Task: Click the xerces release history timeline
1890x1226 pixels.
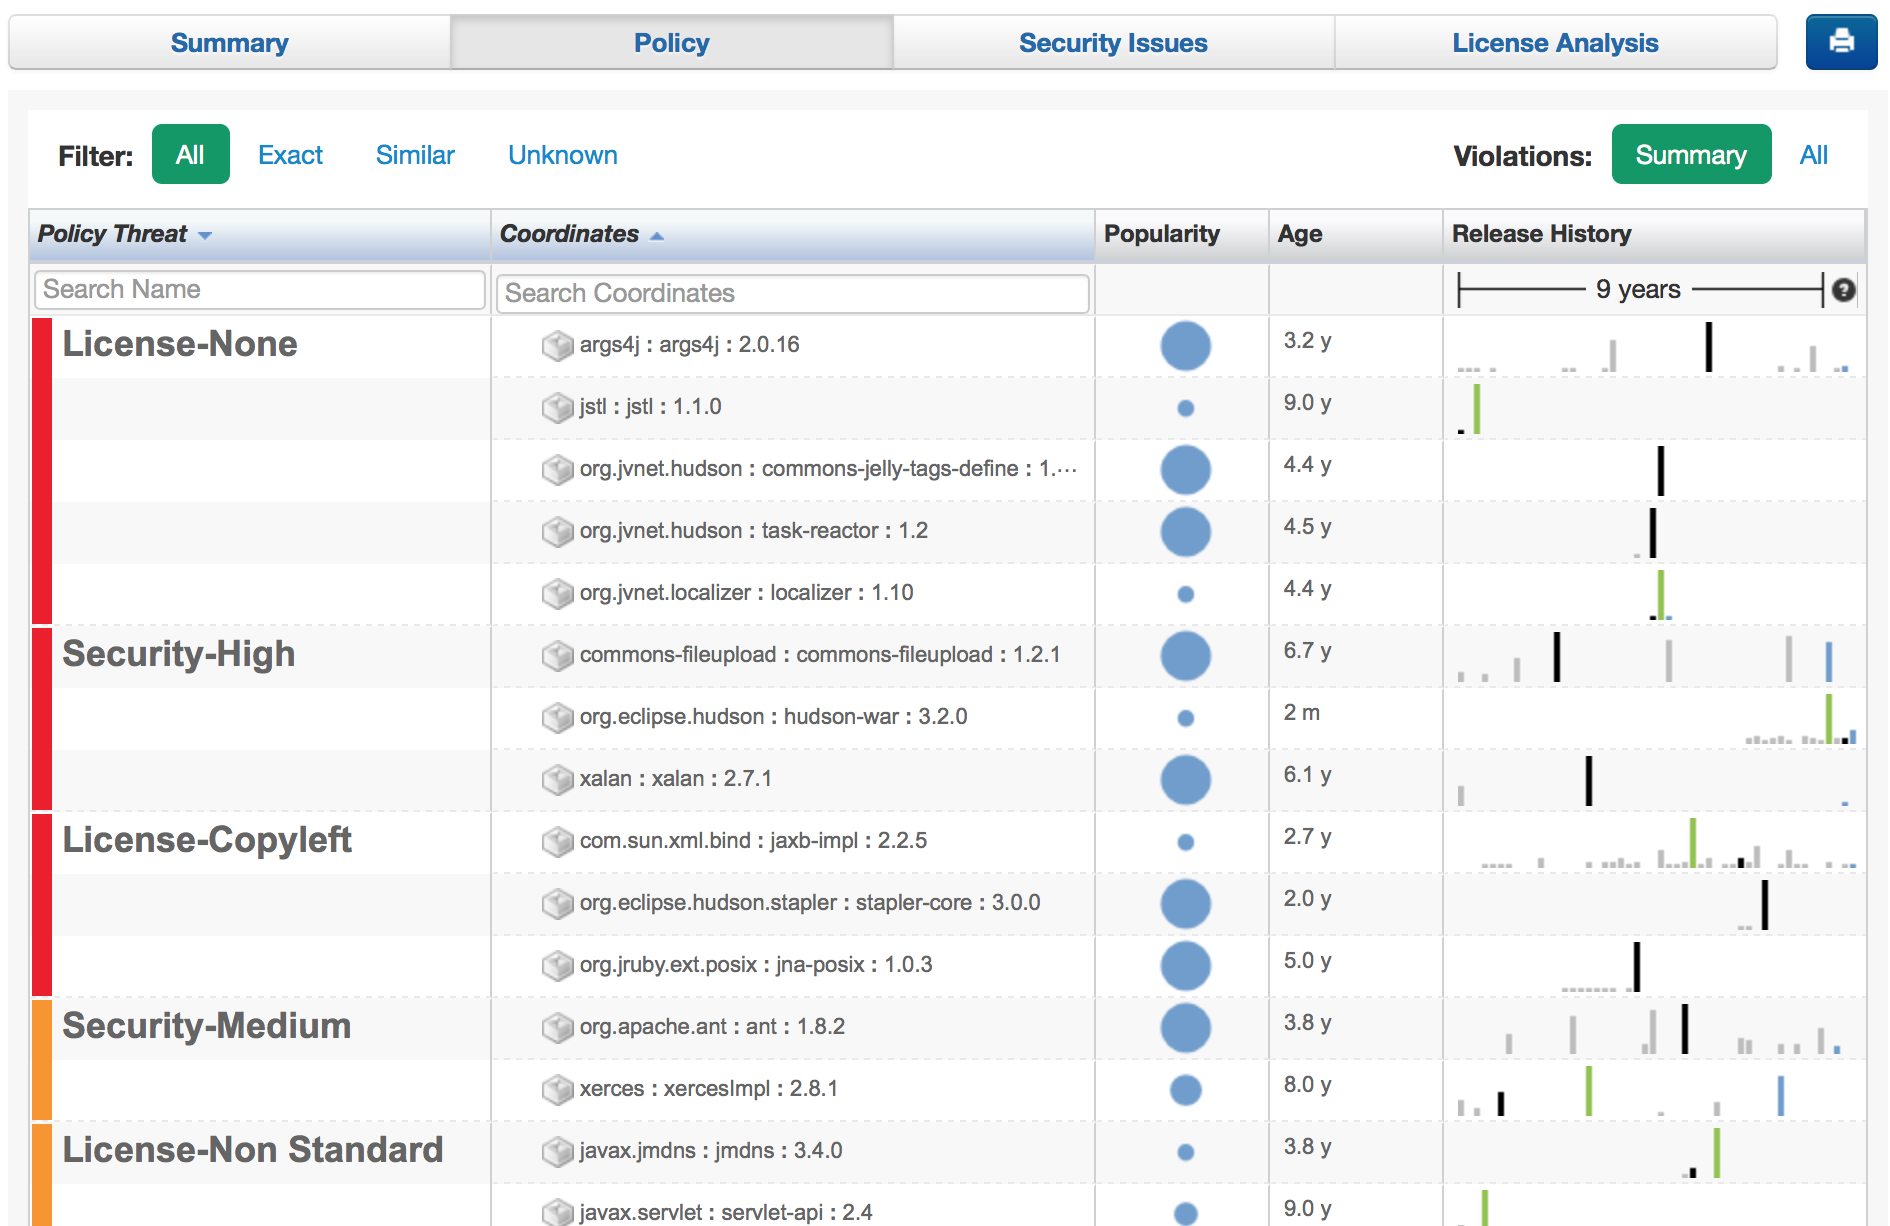Action: [x=1654, y=1090]
